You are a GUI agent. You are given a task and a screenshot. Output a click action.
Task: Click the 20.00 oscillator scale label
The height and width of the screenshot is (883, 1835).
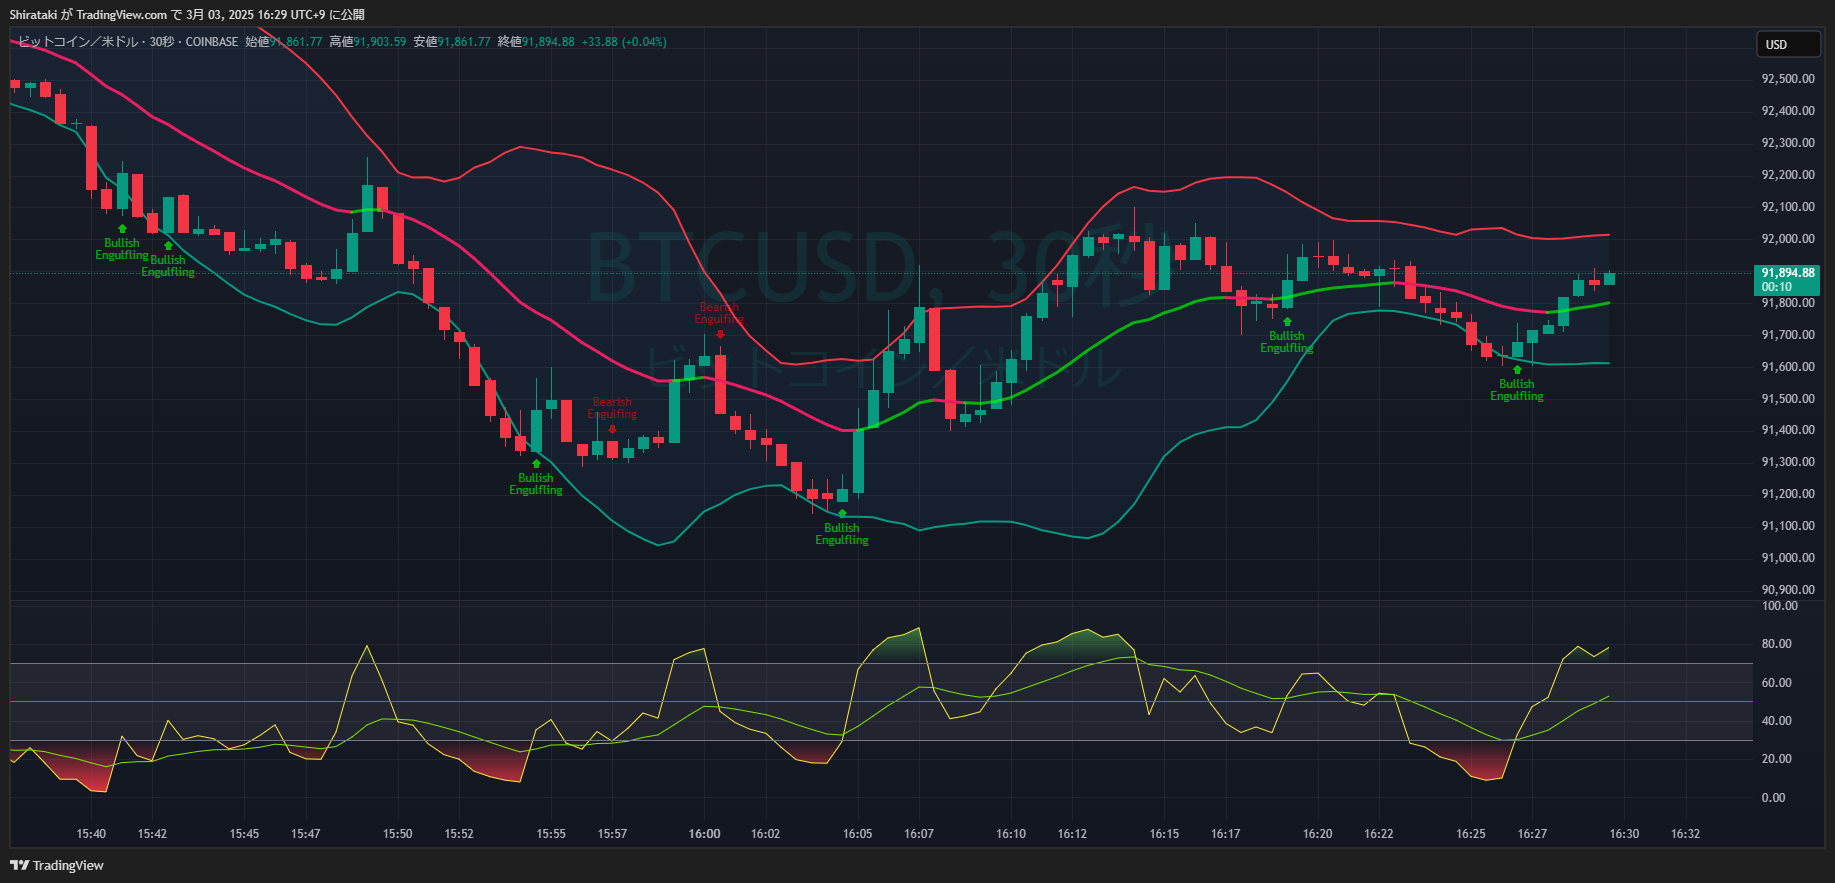(x=1777, y=759)
